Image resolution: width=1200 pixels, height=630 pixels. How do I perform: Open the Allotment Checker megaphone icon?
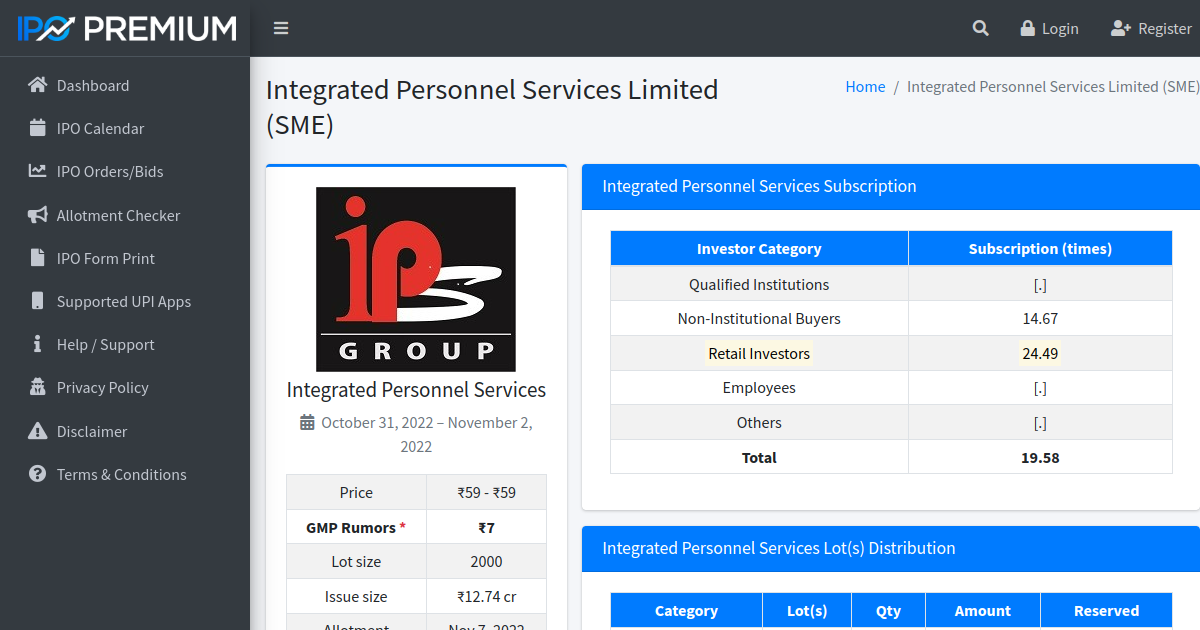tap(35, 215)
